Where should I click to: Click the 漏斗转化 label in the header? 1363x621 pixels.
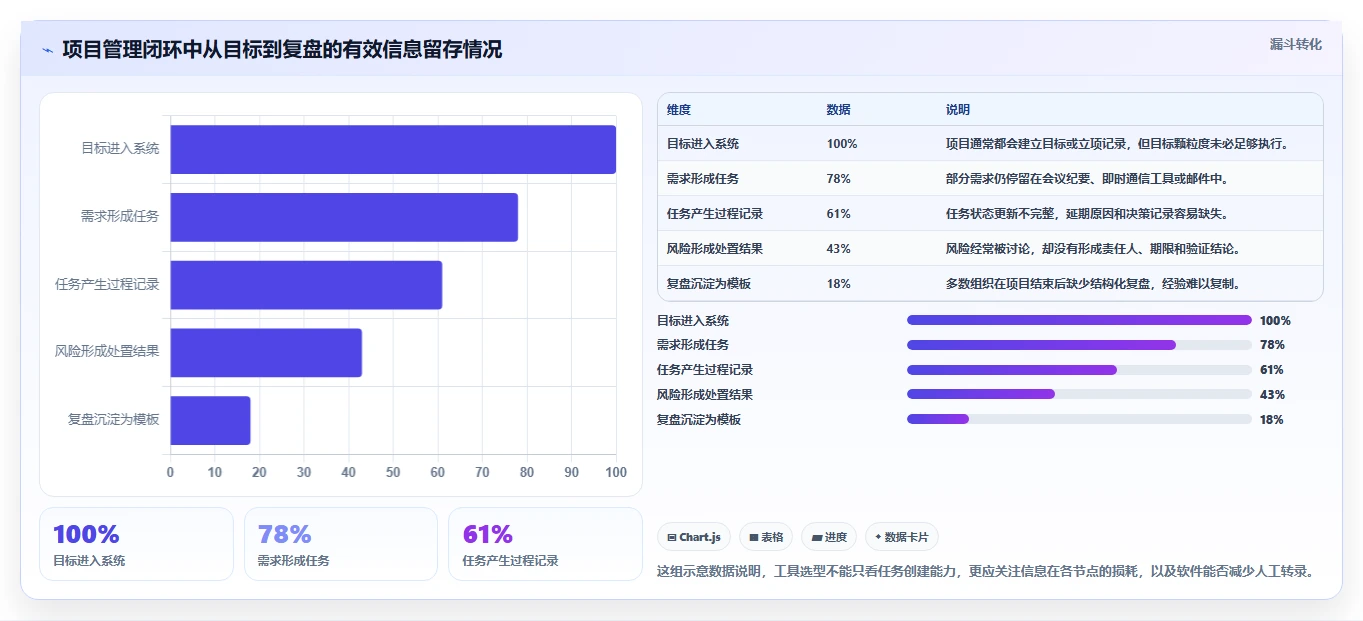1296,44
